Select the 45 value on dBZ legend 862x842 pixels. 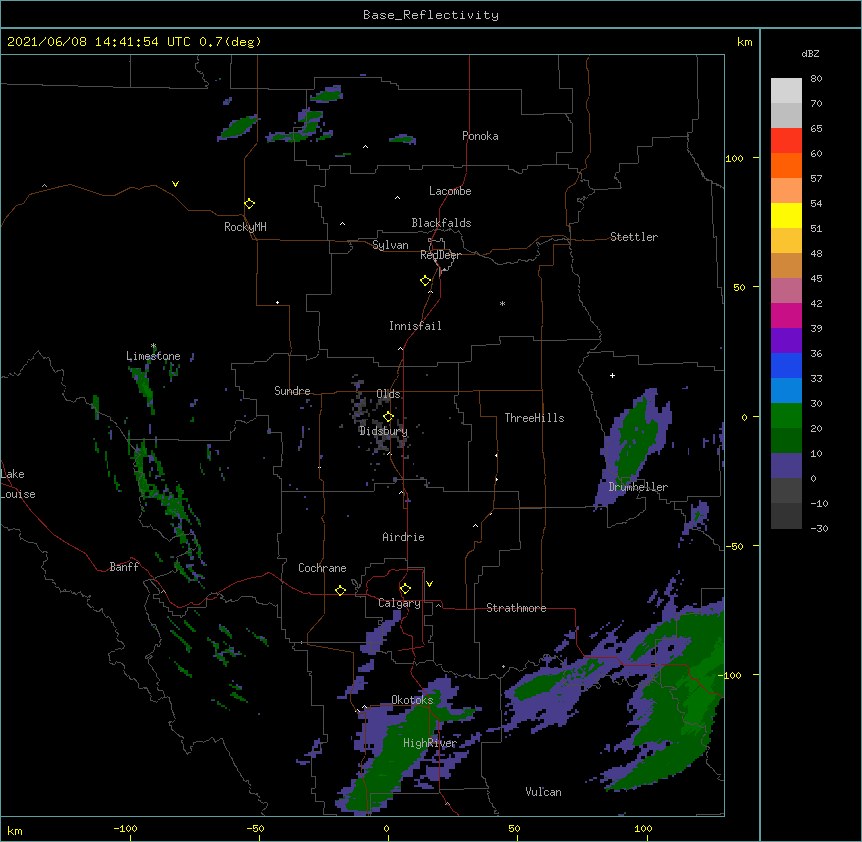point(816,279)
